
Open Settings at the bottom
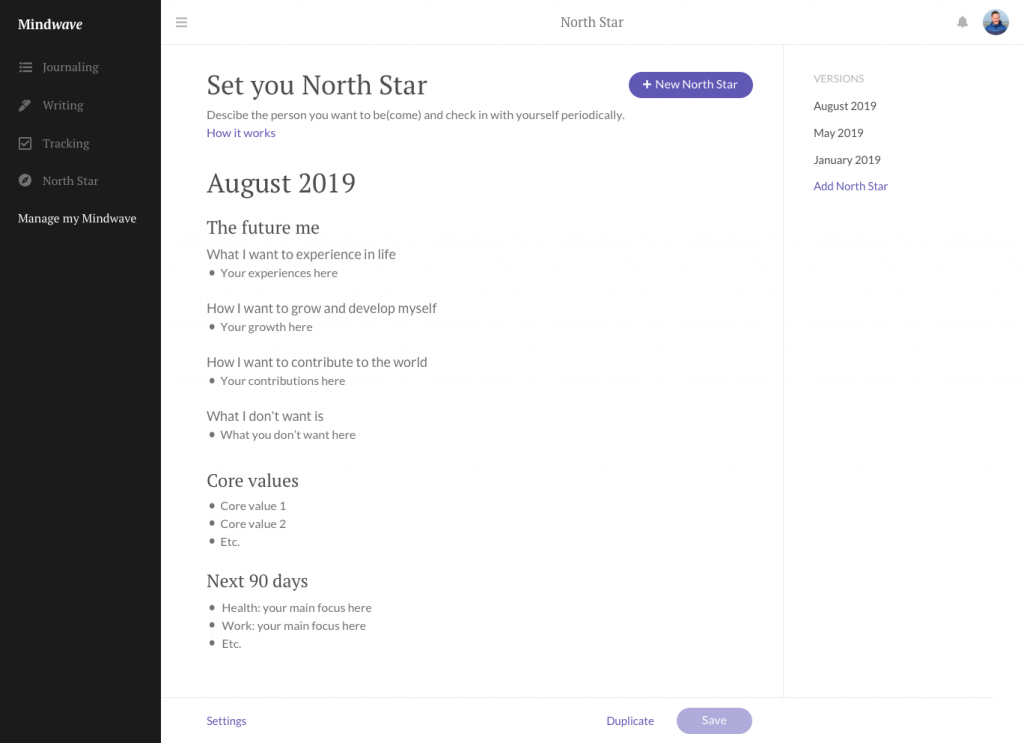226,720
